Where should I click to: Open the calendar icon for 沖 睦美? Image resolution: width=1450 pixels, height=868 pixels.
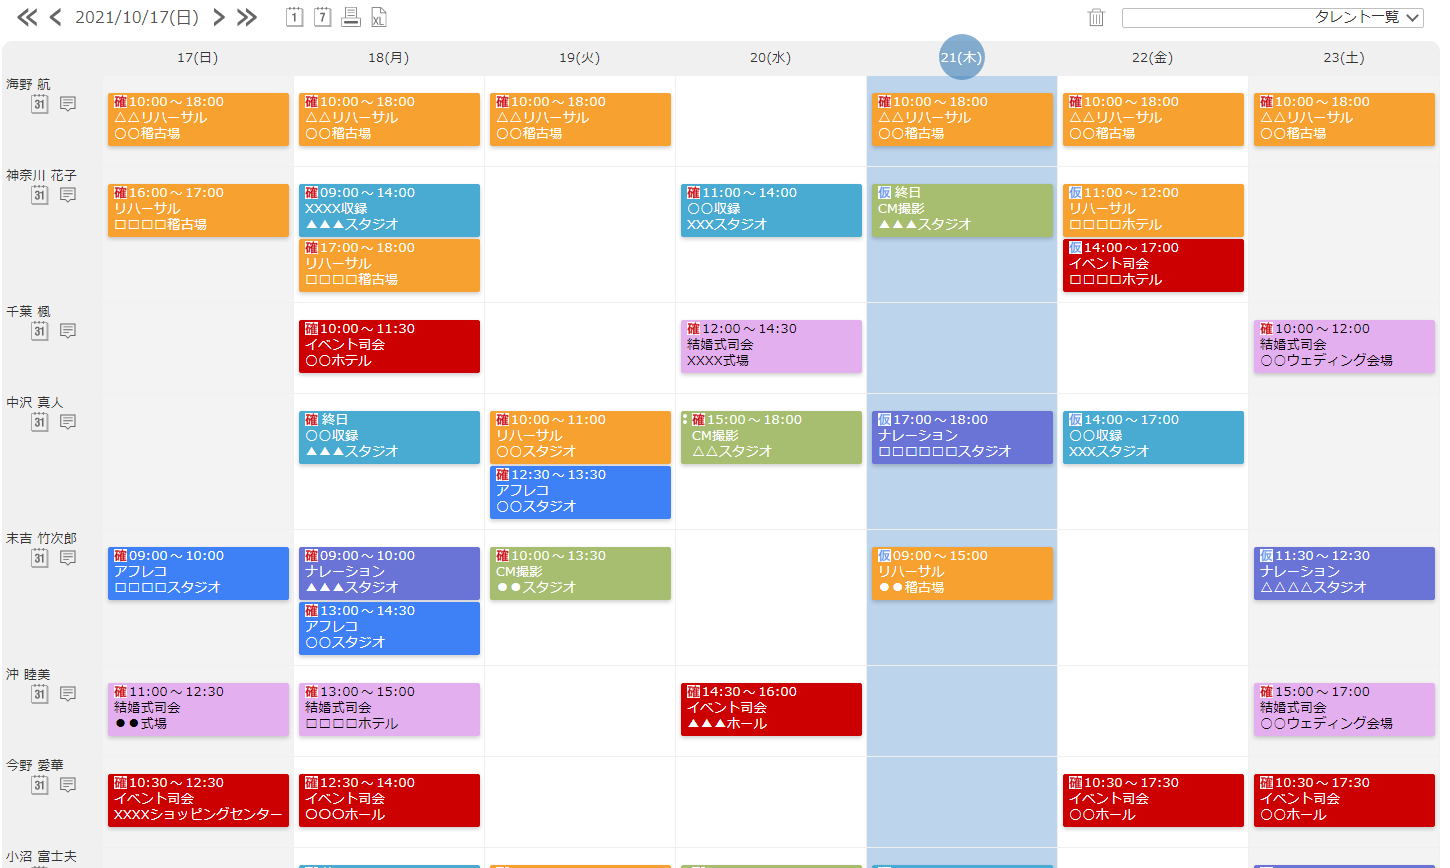click(x=39, y=694)
